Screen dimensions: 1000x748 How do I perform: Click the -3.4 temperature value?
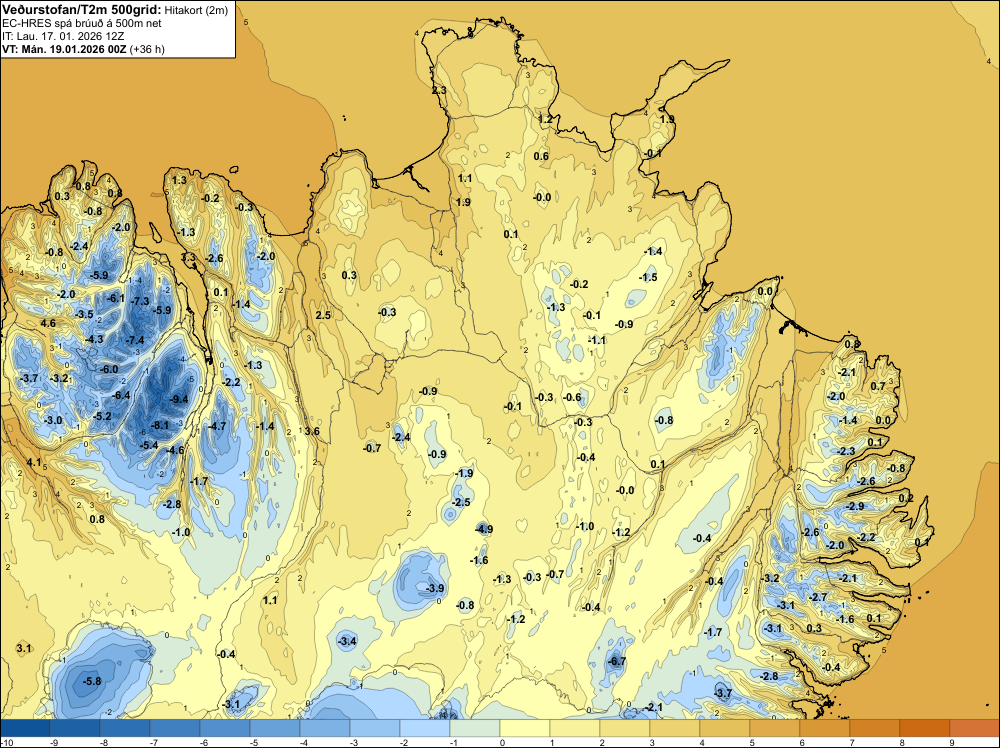tap(348, 641)
